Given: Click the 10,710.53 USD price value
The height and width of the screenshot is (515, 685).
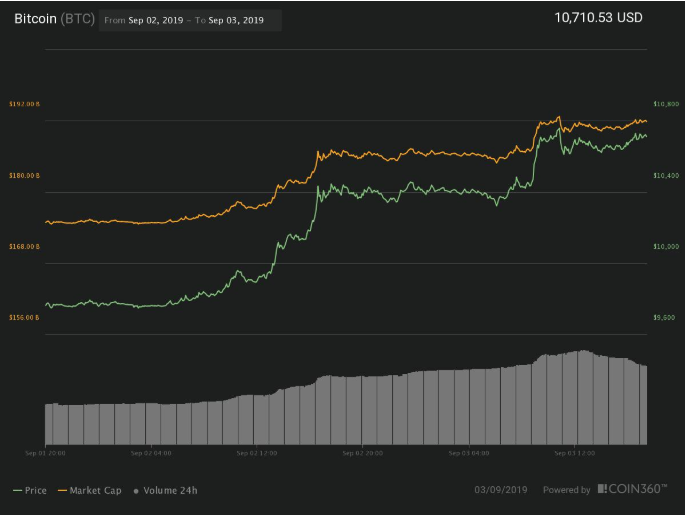Looking at the screenshot, I should 598,17.
